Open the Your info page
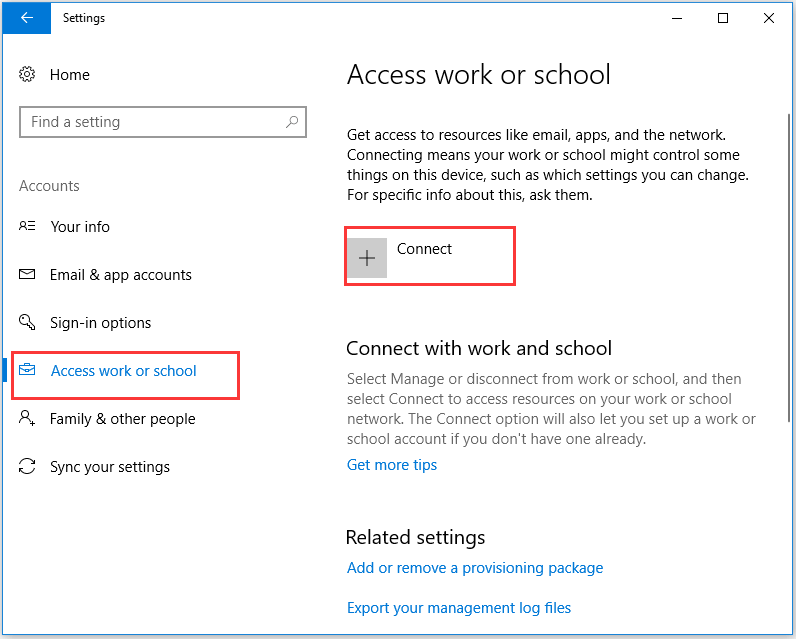This screenshot has height=639, width=796. click(80, 226)
